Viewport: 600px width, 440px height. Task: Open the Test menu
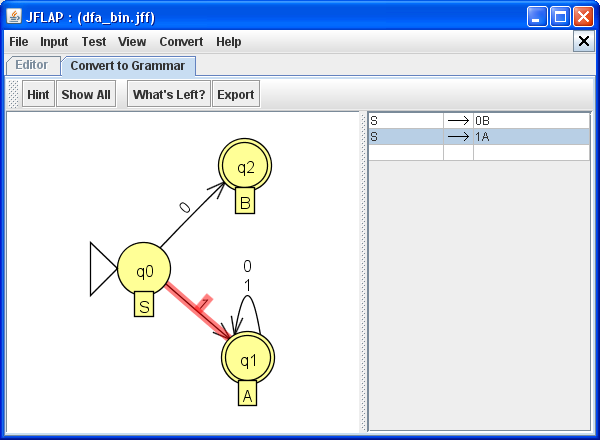point(94,42)
